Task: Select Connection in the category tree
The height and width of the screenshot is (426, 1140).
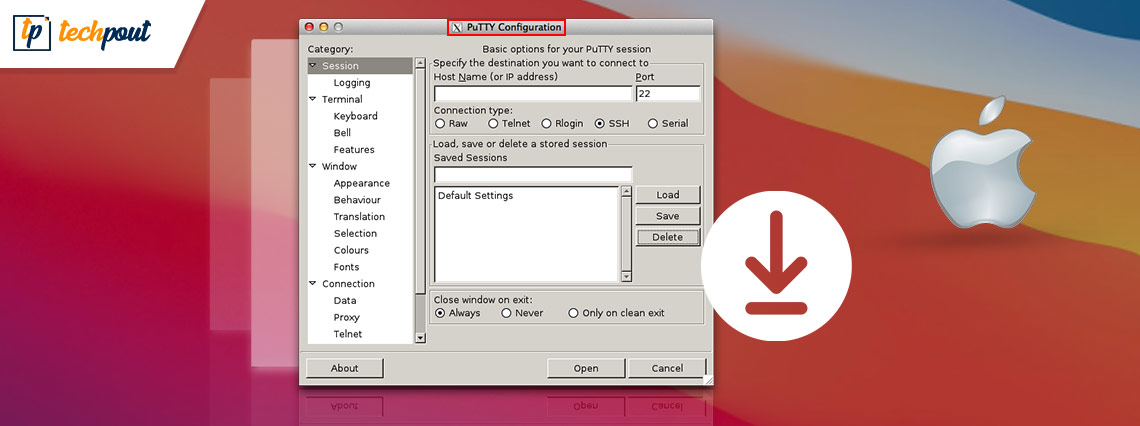Action: coord(348,284)
